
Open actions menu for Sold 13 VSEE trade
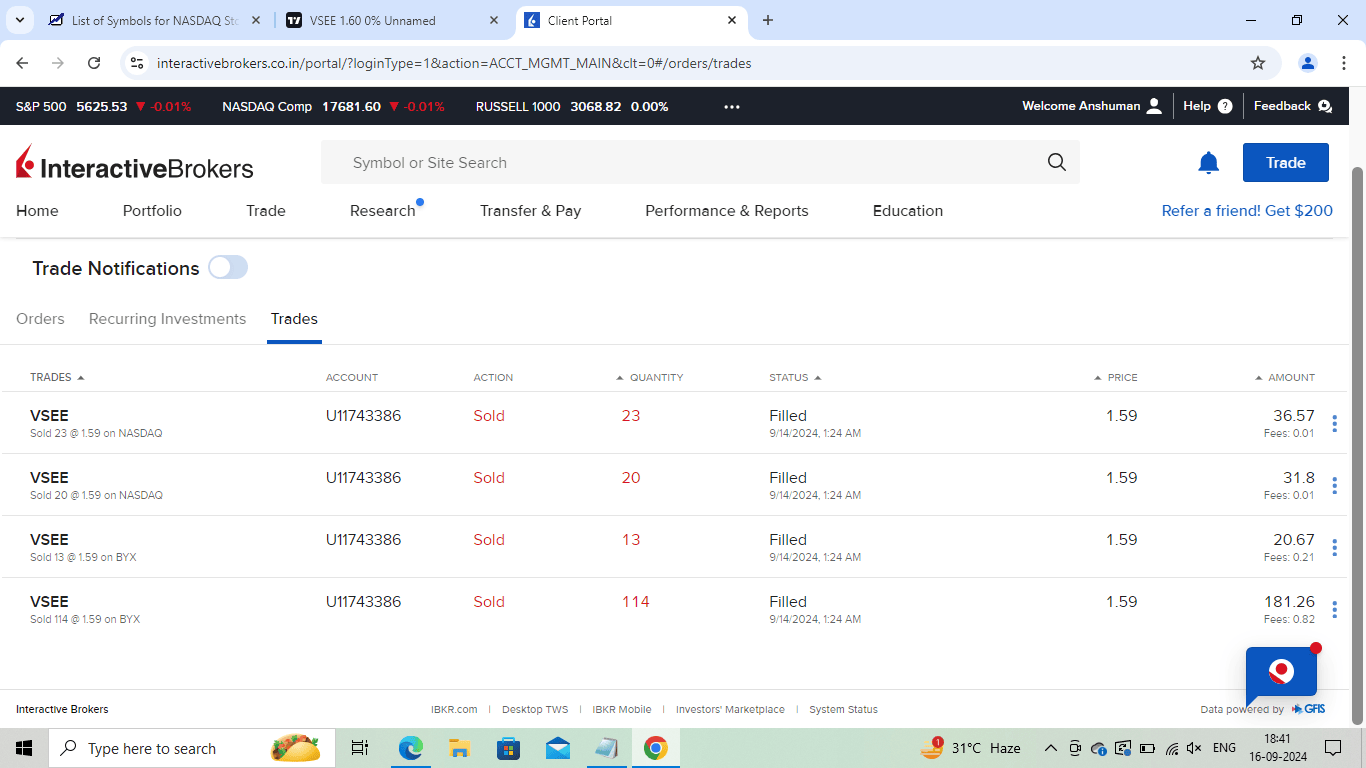click(1334, 548)
